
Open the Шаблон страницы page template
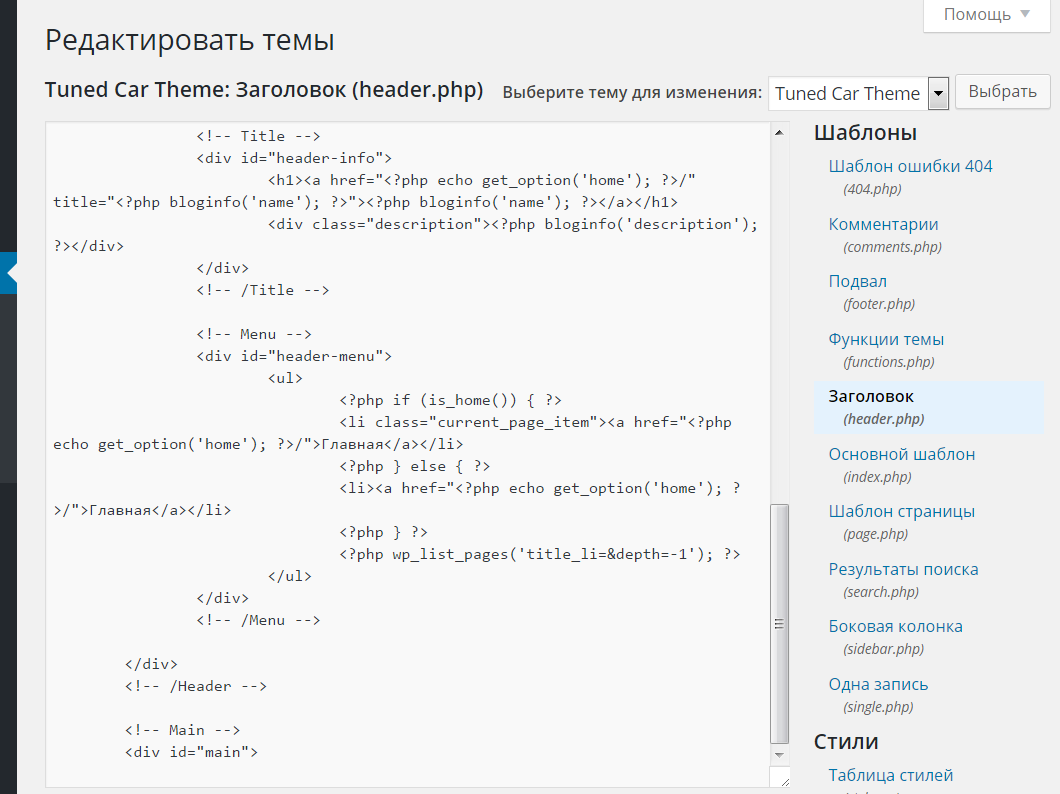click(901, 512)
